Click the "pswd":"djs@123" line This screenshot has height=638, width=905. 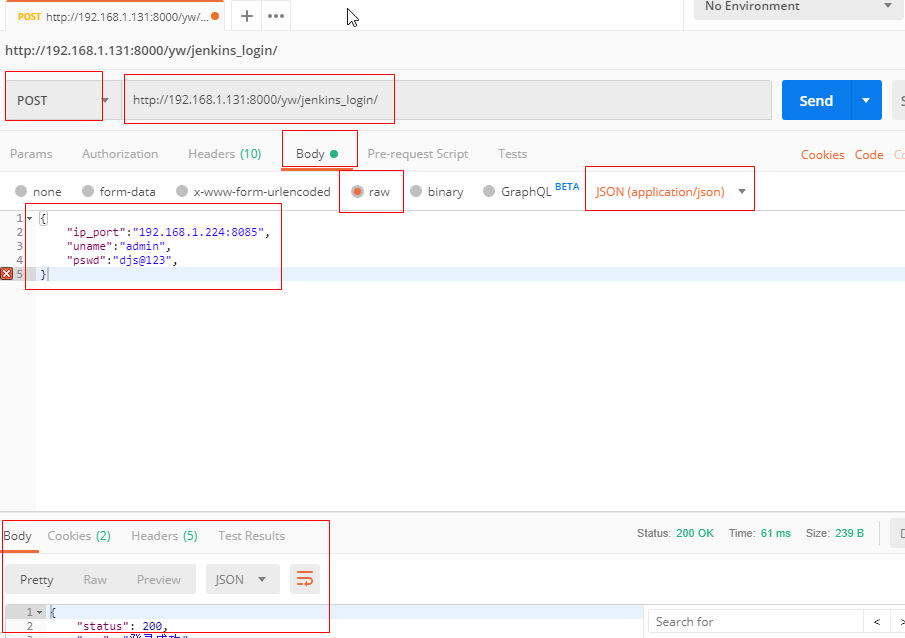coord(122,260)
